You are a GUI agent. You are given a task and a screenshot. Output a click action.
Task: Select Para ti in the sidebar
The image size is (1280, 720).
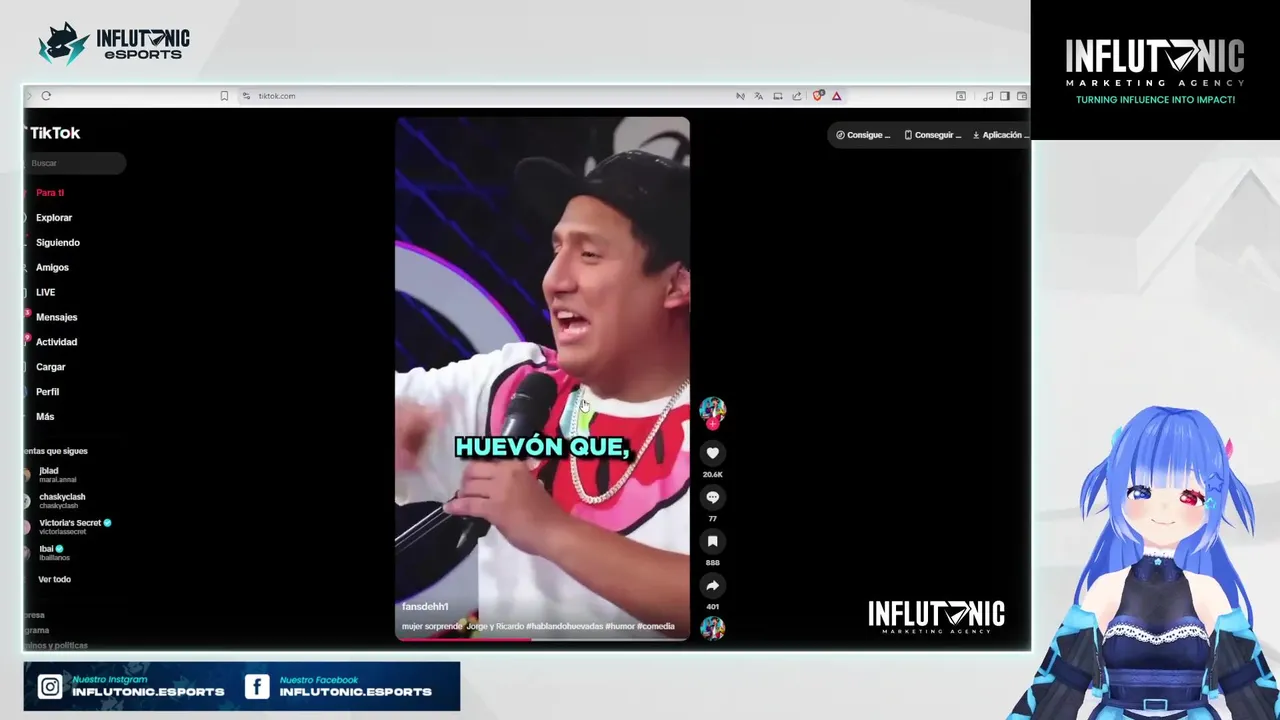tap(50, 193)
